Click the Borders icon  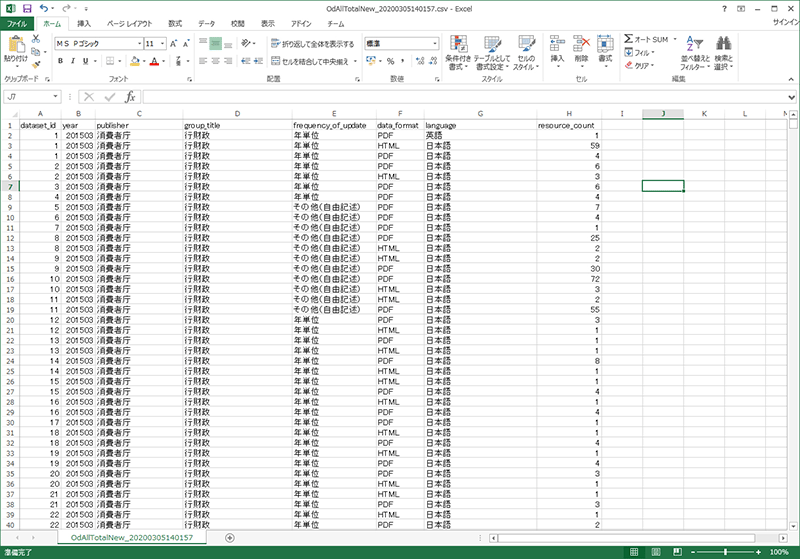pyautogui.click(x=110, y=61)
